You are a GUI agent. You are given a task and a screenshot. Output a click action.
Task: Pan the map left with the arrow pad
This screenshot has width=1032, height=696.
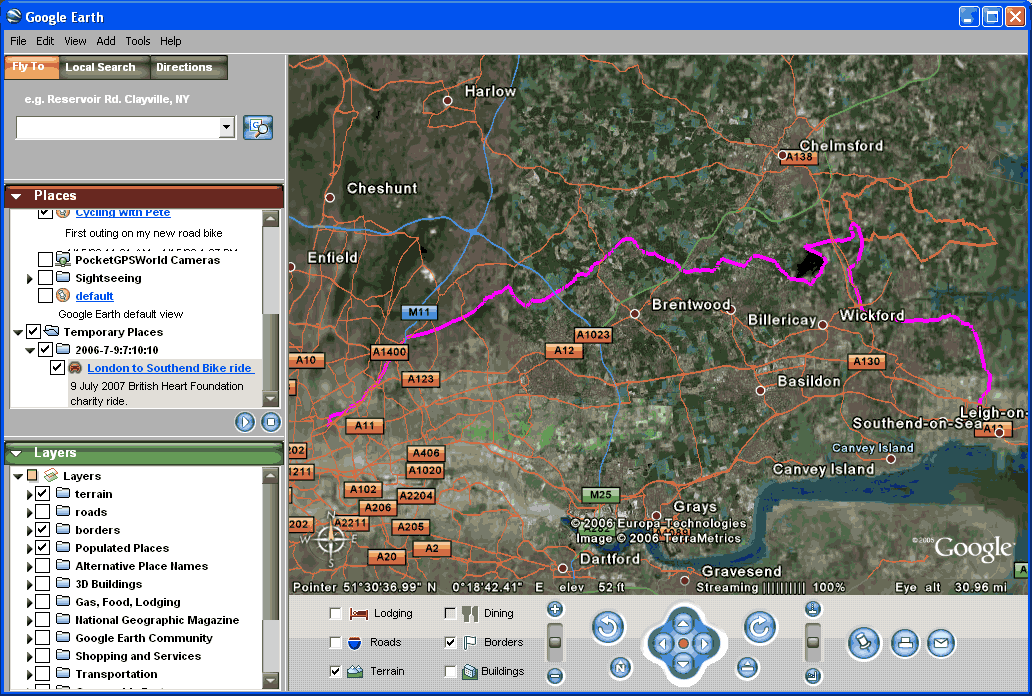662,643
